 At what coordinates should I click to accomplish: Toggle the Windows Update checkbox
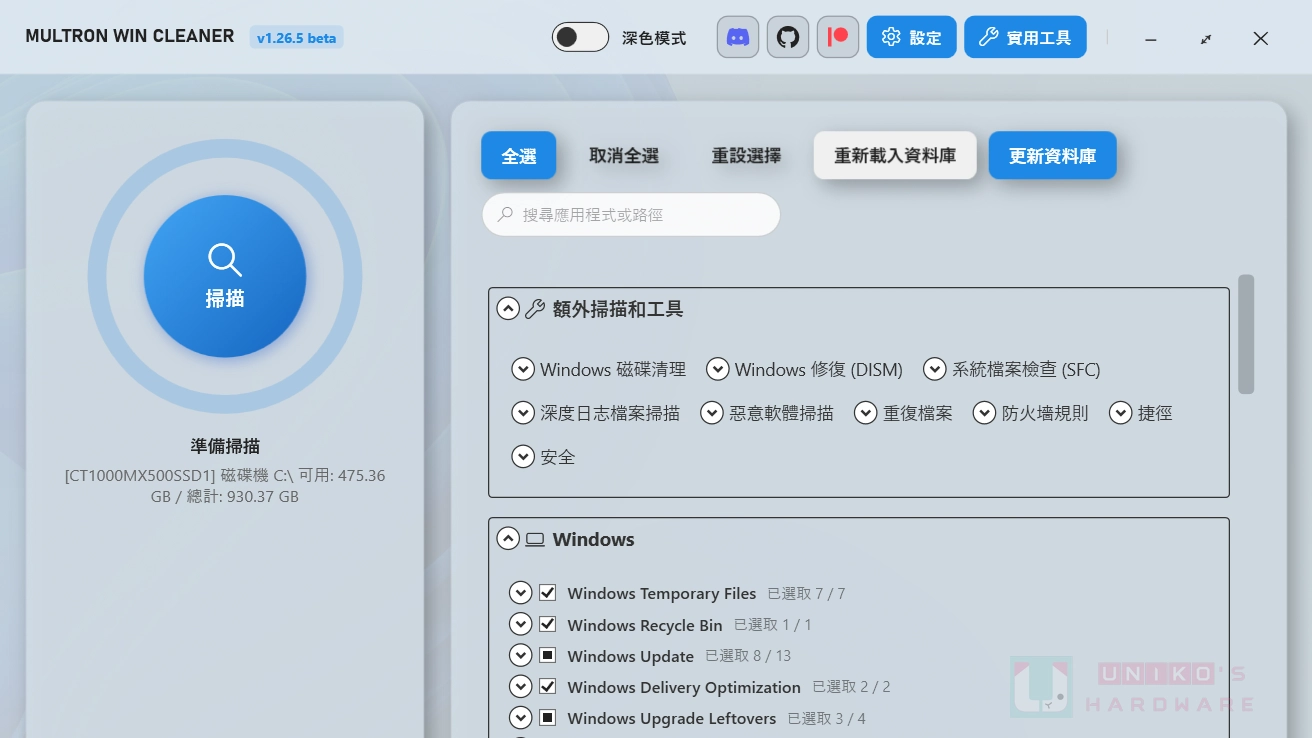(547, 656)
